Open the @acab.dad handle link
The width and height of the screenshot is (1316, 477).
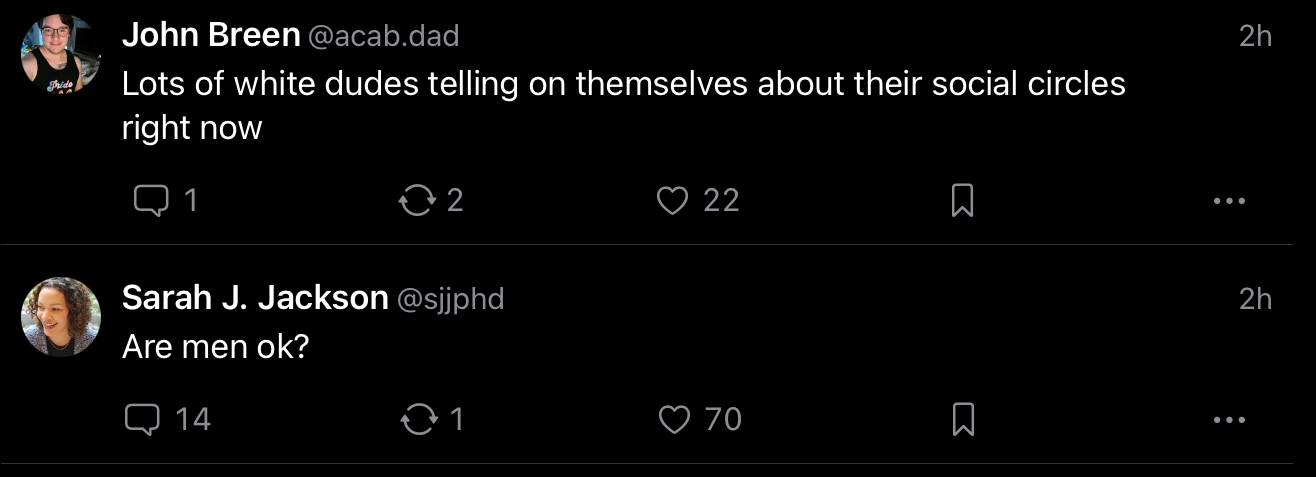tap(383, 37)
